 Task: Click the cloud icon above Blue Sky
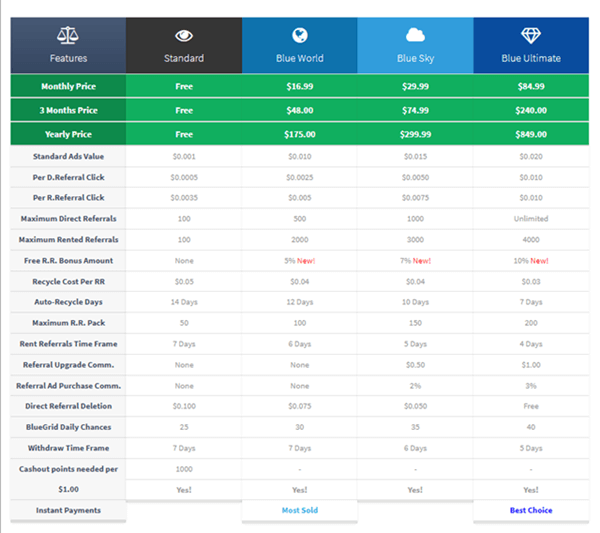click(x=415, y=35)
